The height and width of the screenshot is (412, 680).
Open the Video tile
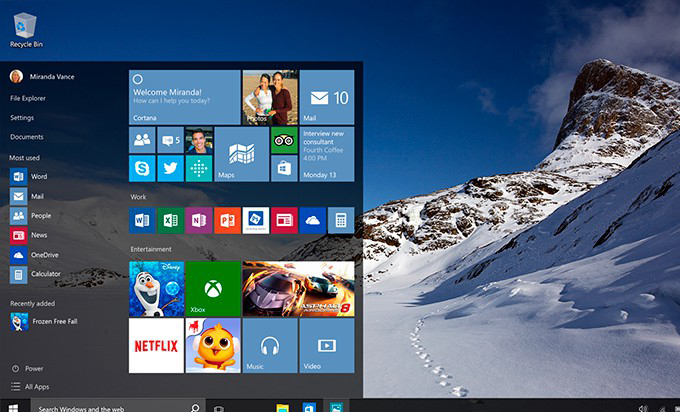click(x=327, y=346)
